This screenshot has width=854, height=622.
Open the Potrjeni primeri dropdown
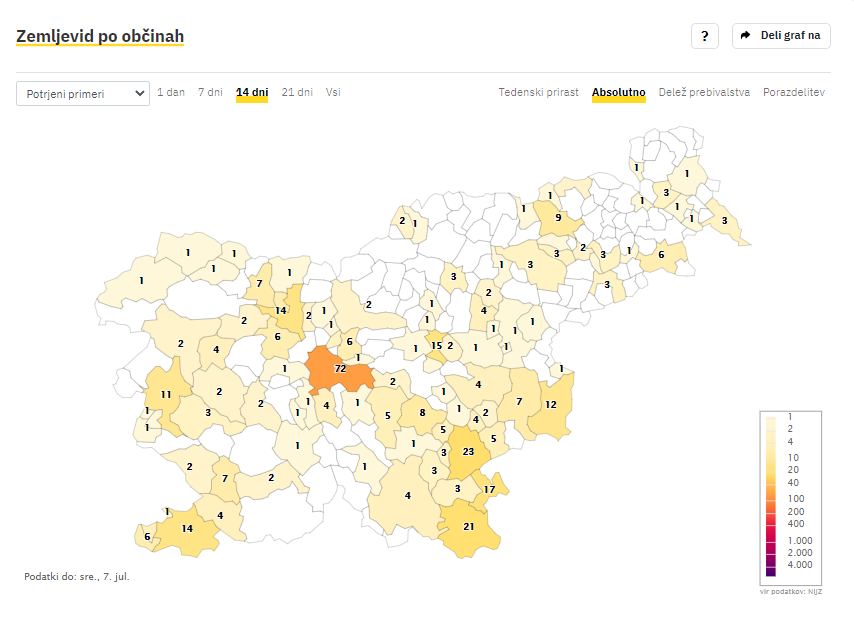(x=83, y=94)
